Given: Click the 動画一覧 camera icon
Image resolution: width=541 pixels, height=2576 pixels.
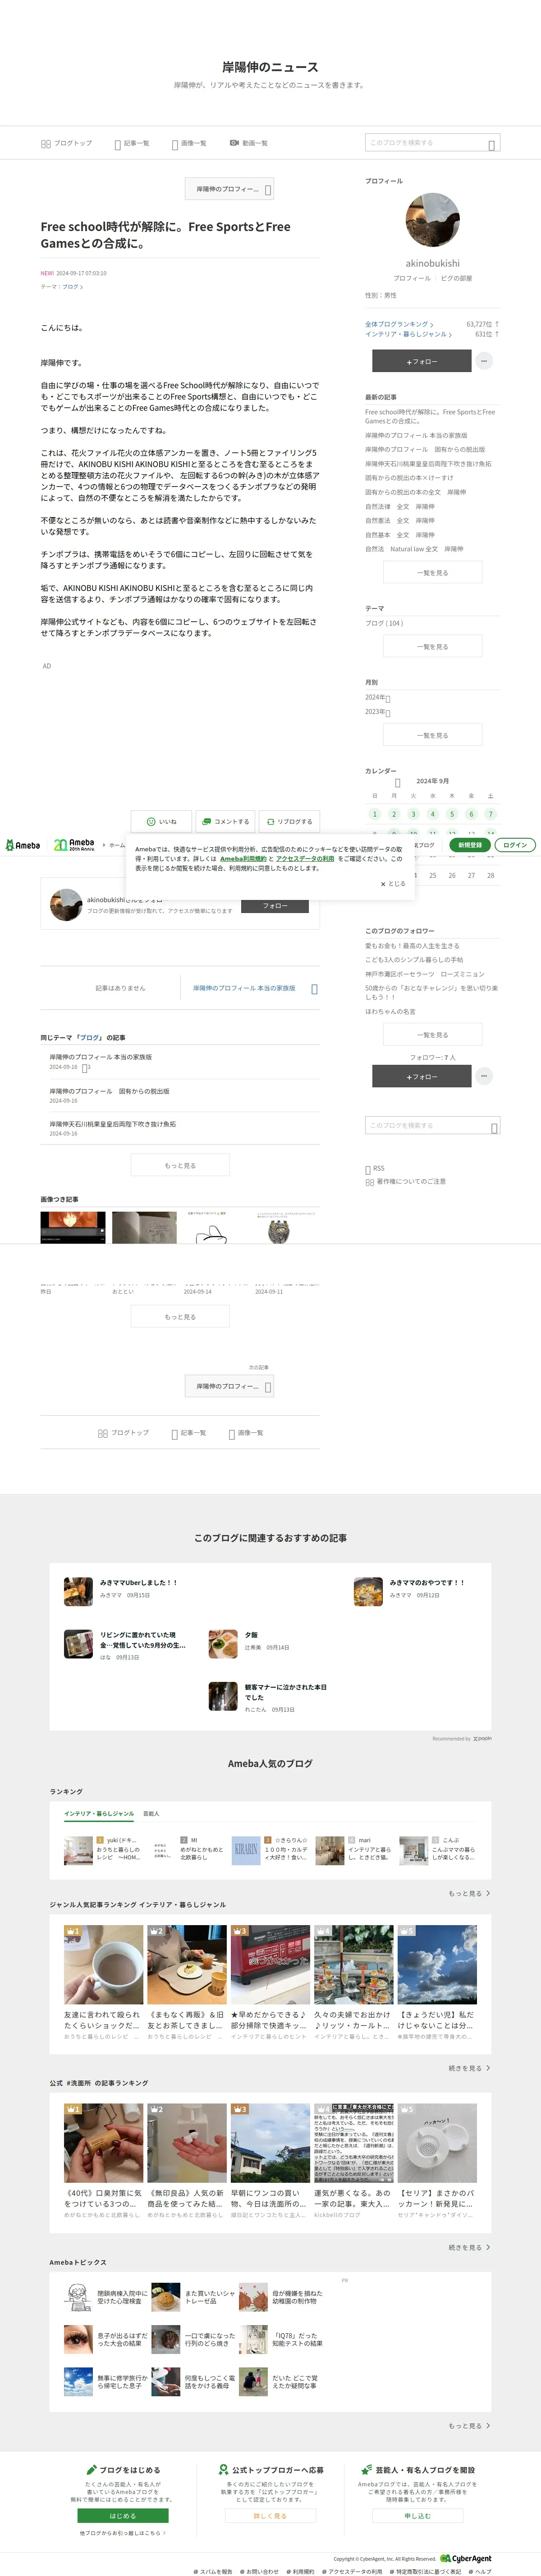Looking at the screenshot, I should (x=234, y=143).
